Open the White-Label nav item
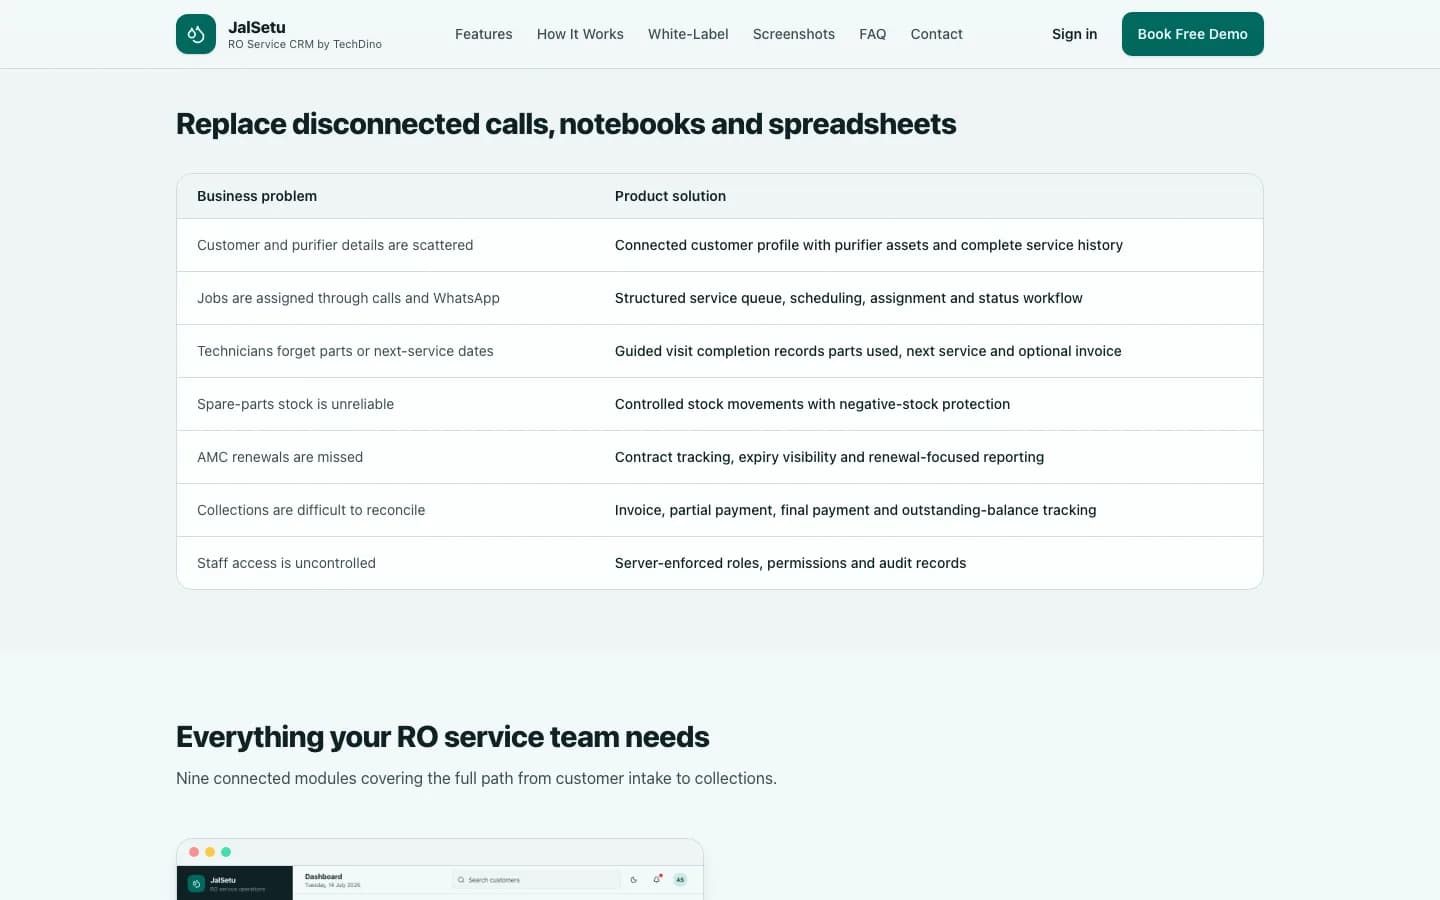 click(x=688, y=34)
